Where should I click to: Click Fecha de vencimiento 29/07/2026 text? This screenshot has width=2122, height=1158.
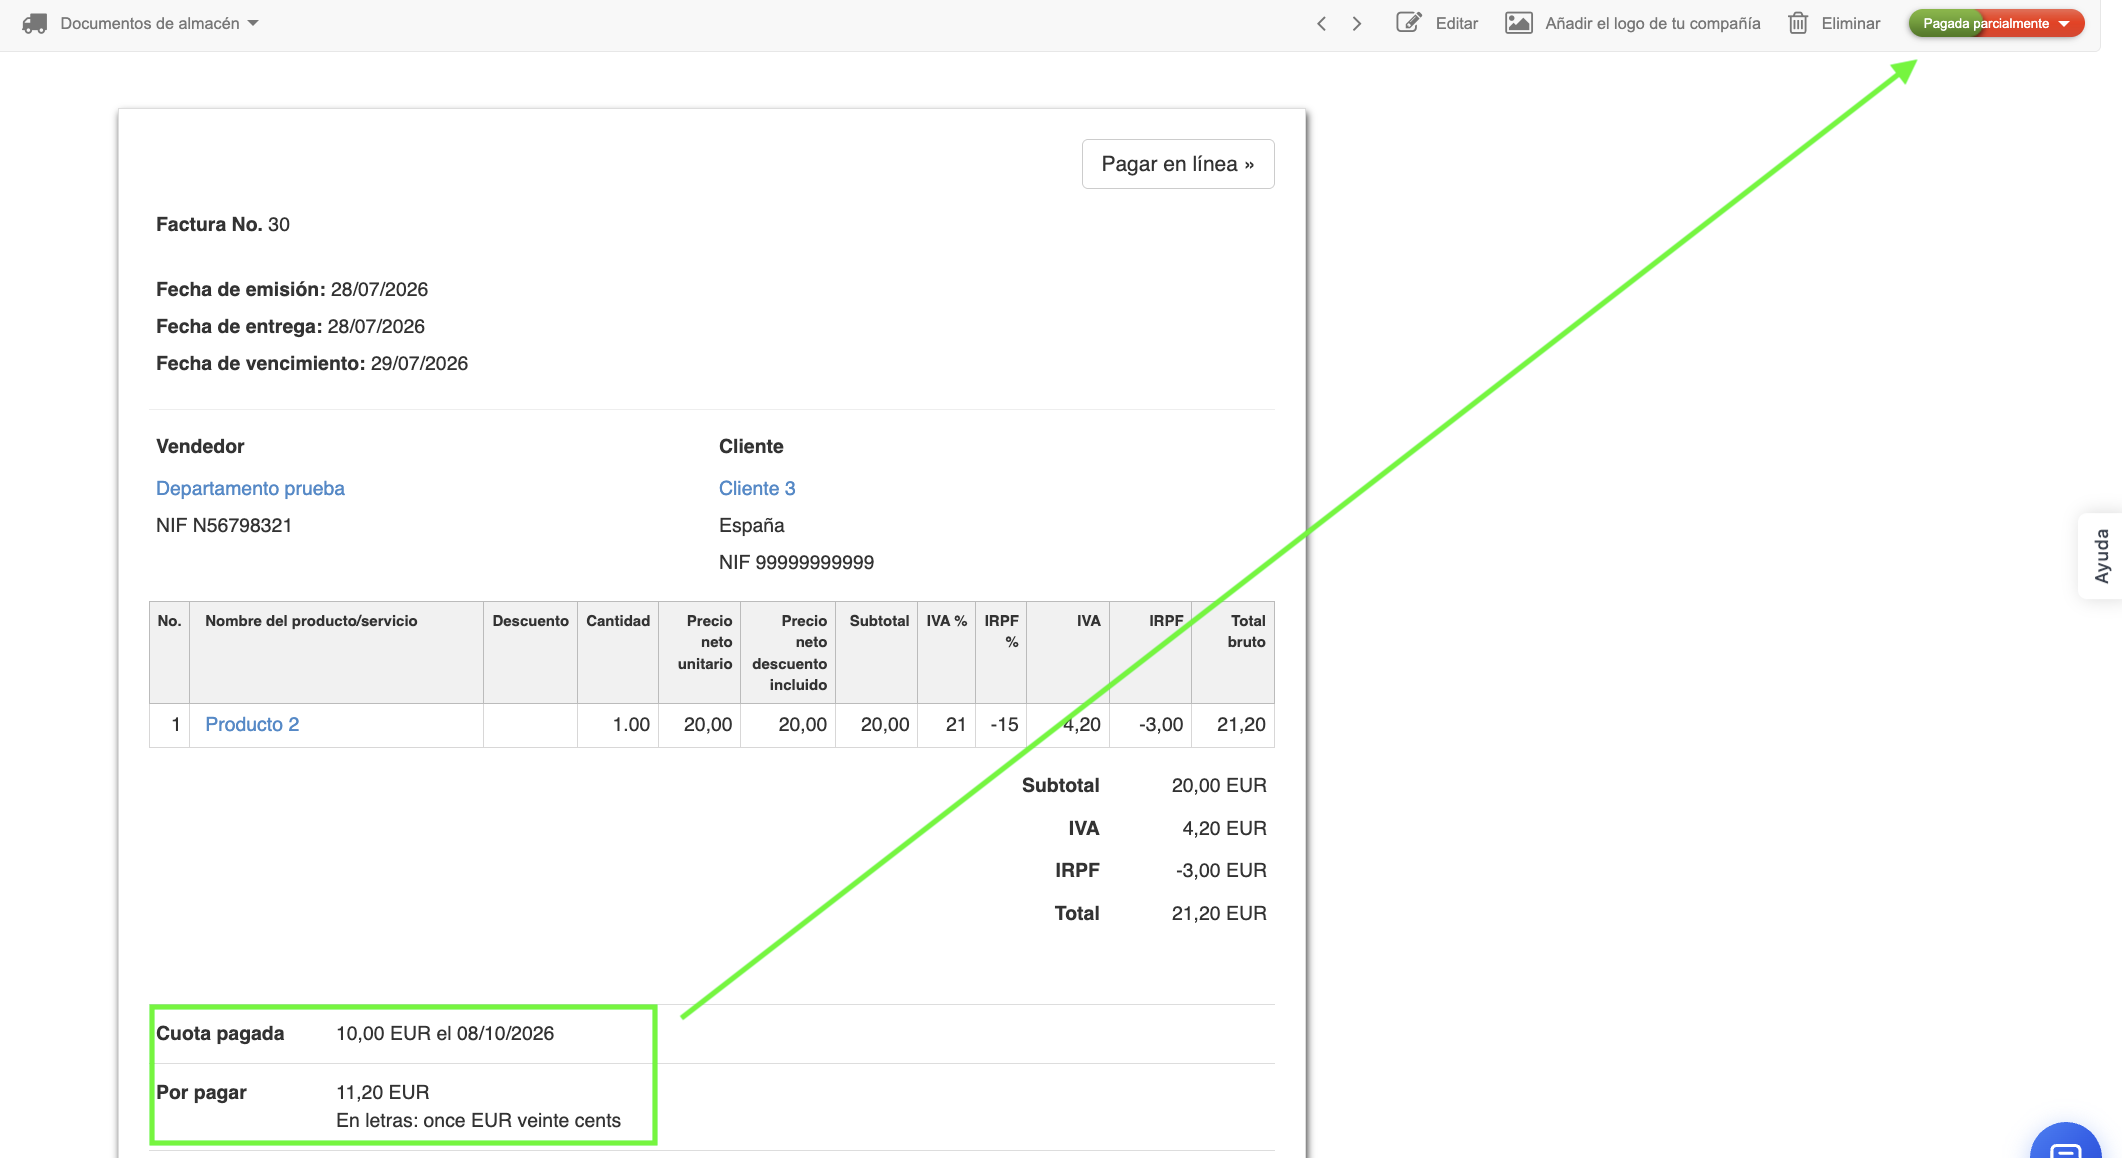pos(312,363)
